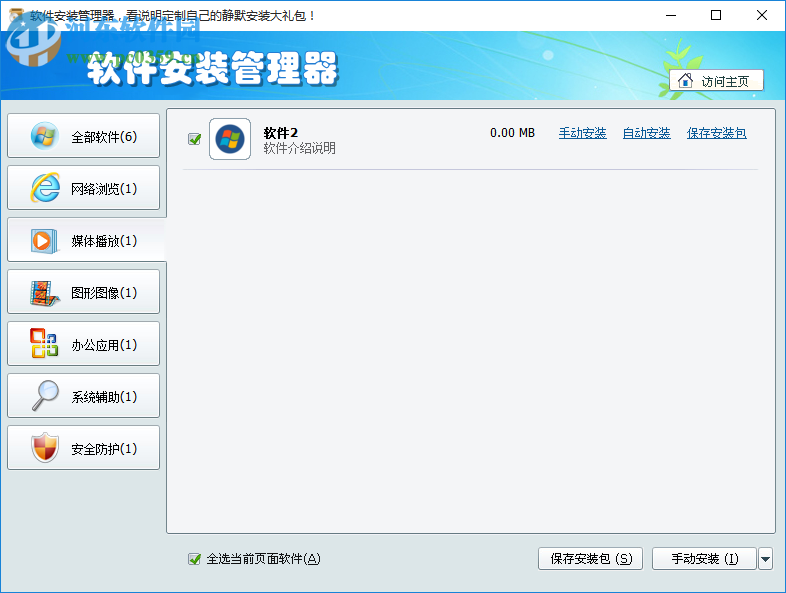The image size is (786, 593).
Task: Click the film strip icon for 图形图像
Action: pos(44,293)
